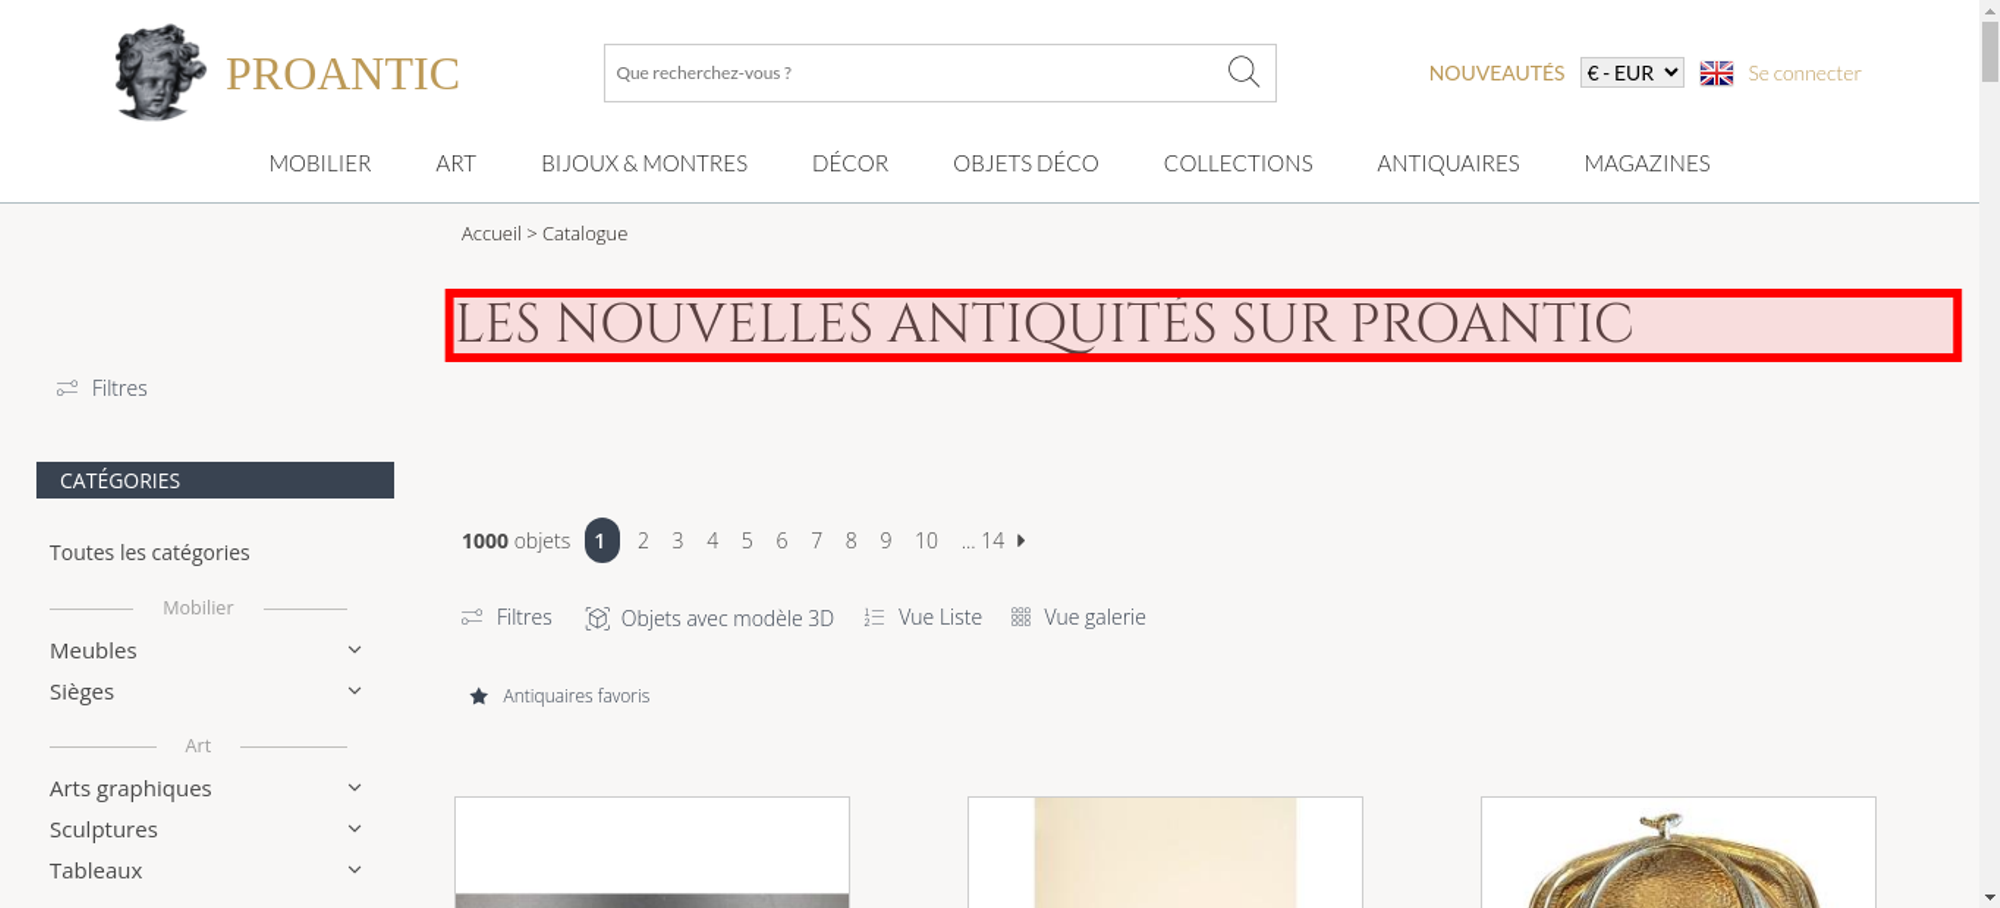Open the MOBILIER menu
This screenshot has width=2000, height=908.
320,163
